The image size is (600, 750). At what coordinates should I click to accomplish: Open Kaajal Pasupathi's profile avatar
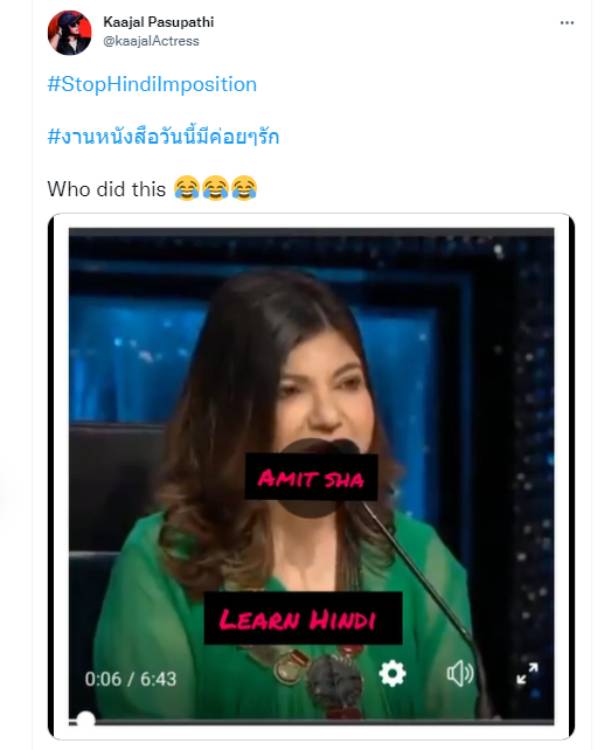coord(69,33)
